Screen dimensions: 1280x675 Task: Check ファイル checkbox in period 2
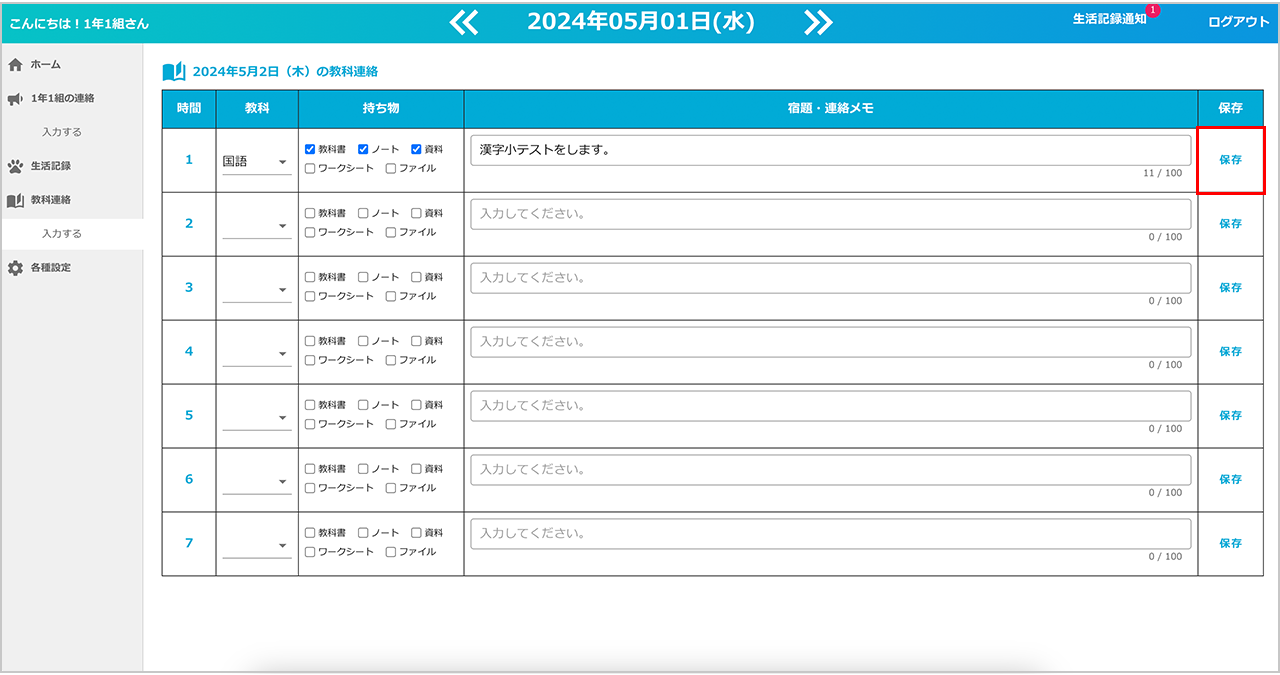[x=391, y=232]
